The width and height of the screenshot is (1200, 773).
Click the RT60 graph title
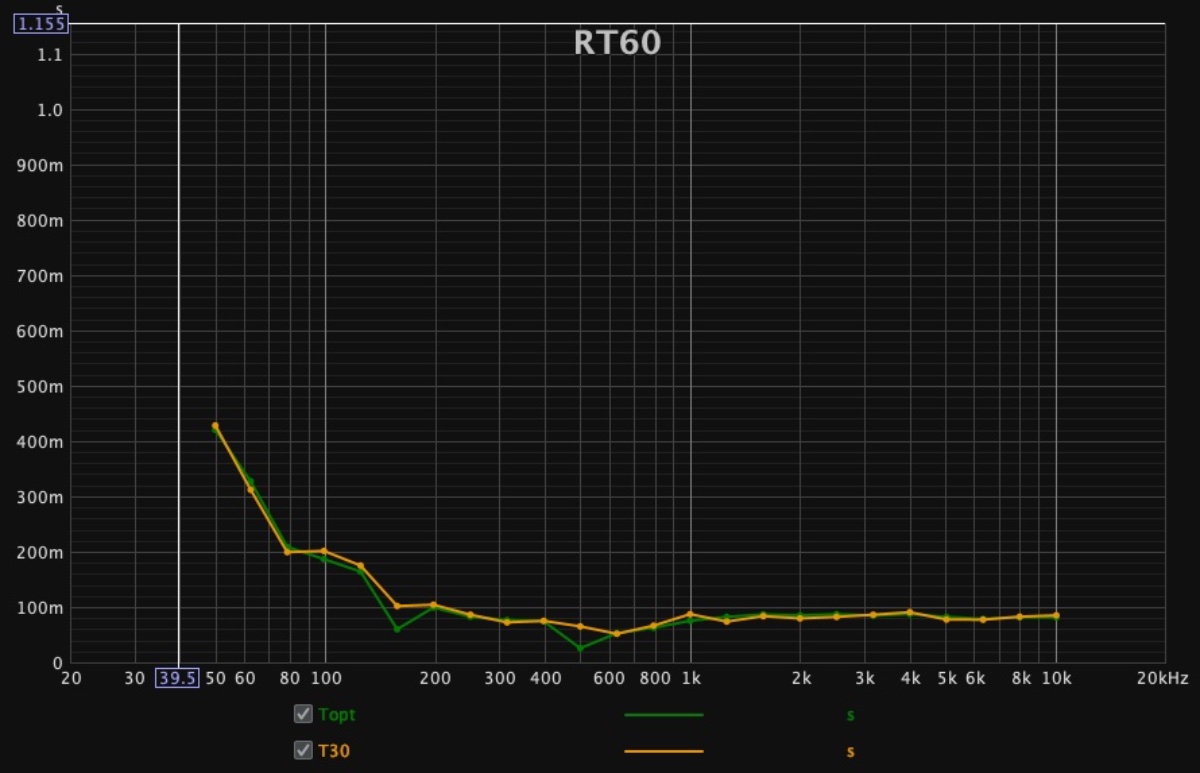point(617,43)
